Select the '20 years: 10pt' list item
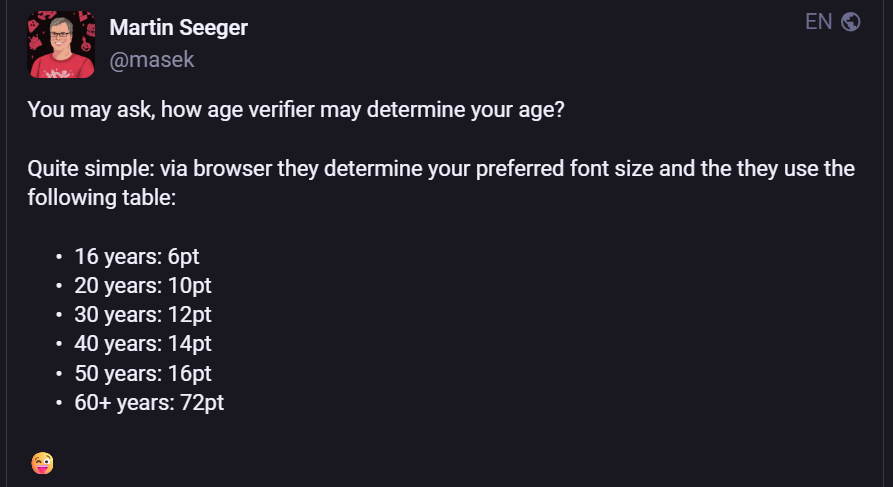 click(142, 285)
